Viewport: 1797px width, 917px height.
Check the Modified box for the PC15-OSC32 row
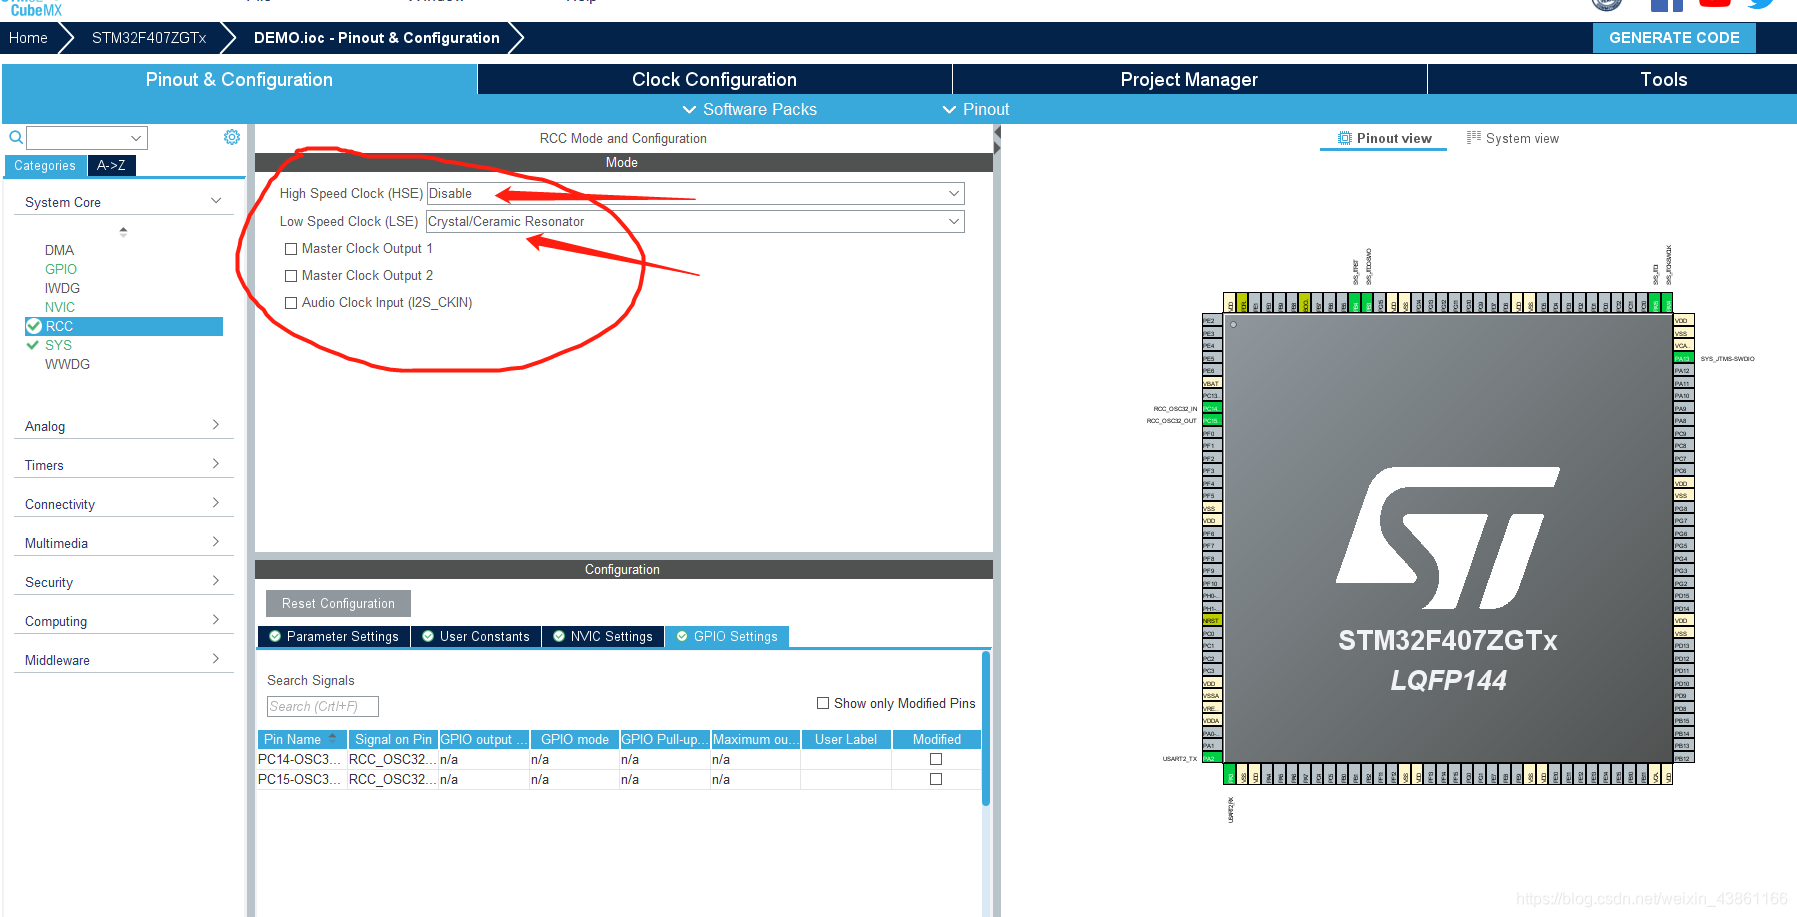936,779
